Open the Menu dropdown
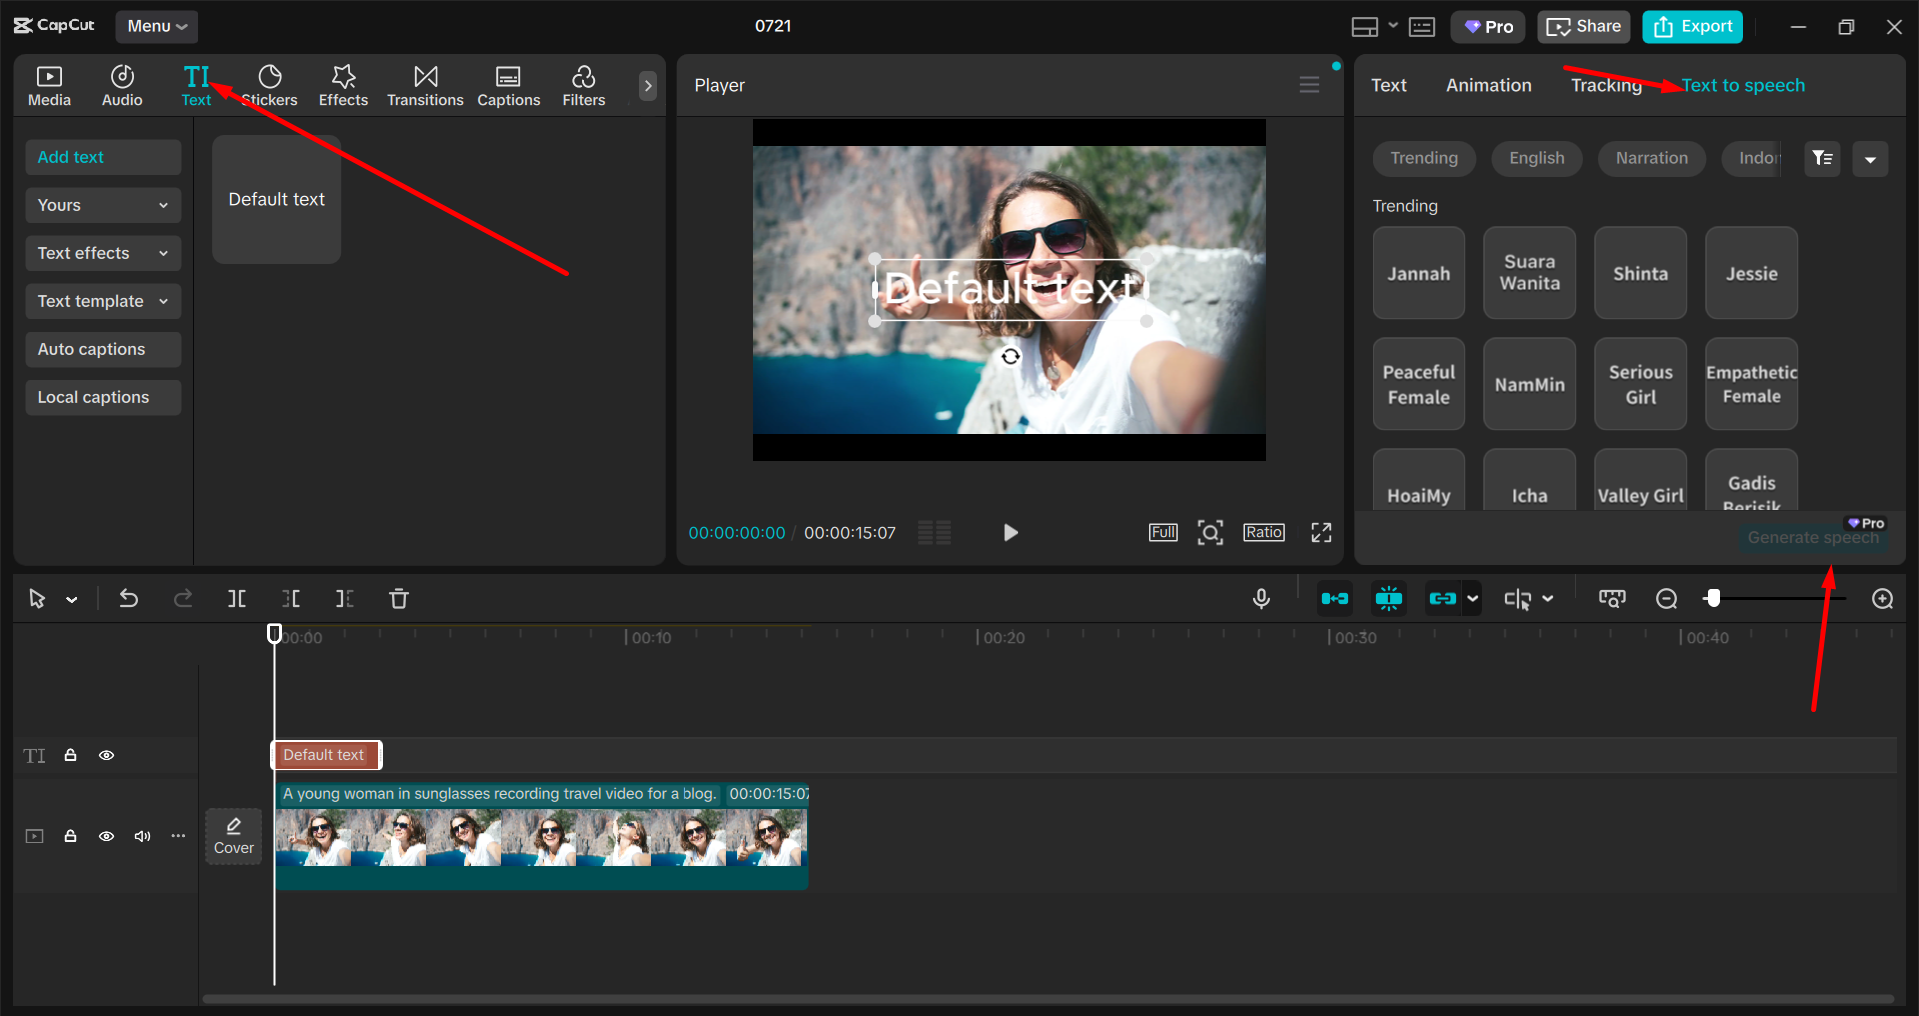 tap(157, 27)
